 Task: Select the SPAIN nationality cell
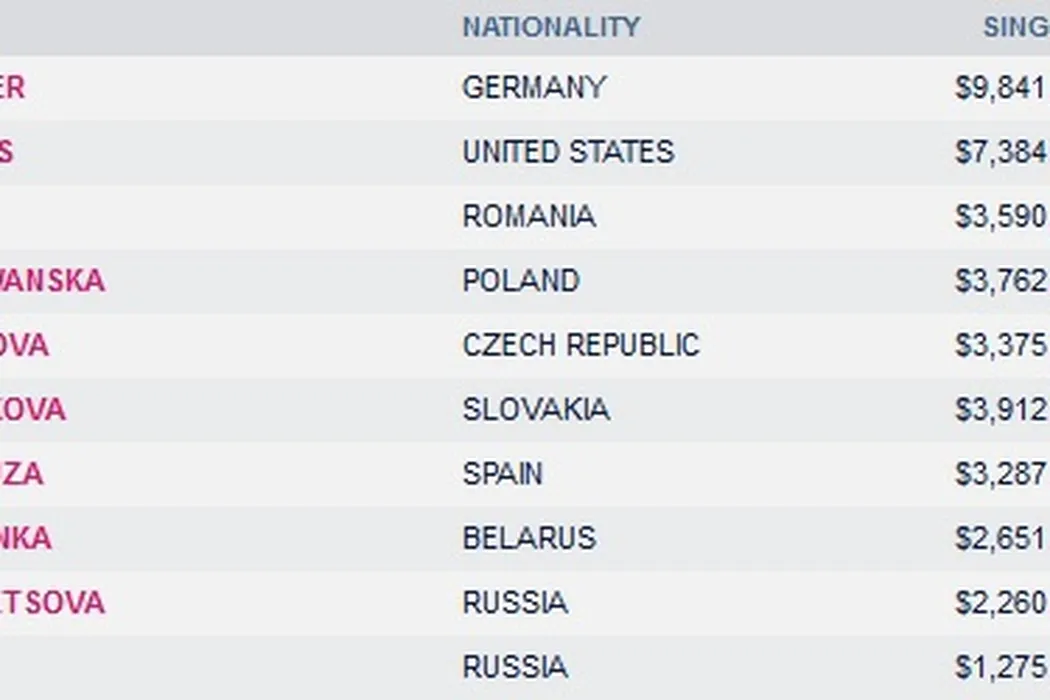[502, 474]
